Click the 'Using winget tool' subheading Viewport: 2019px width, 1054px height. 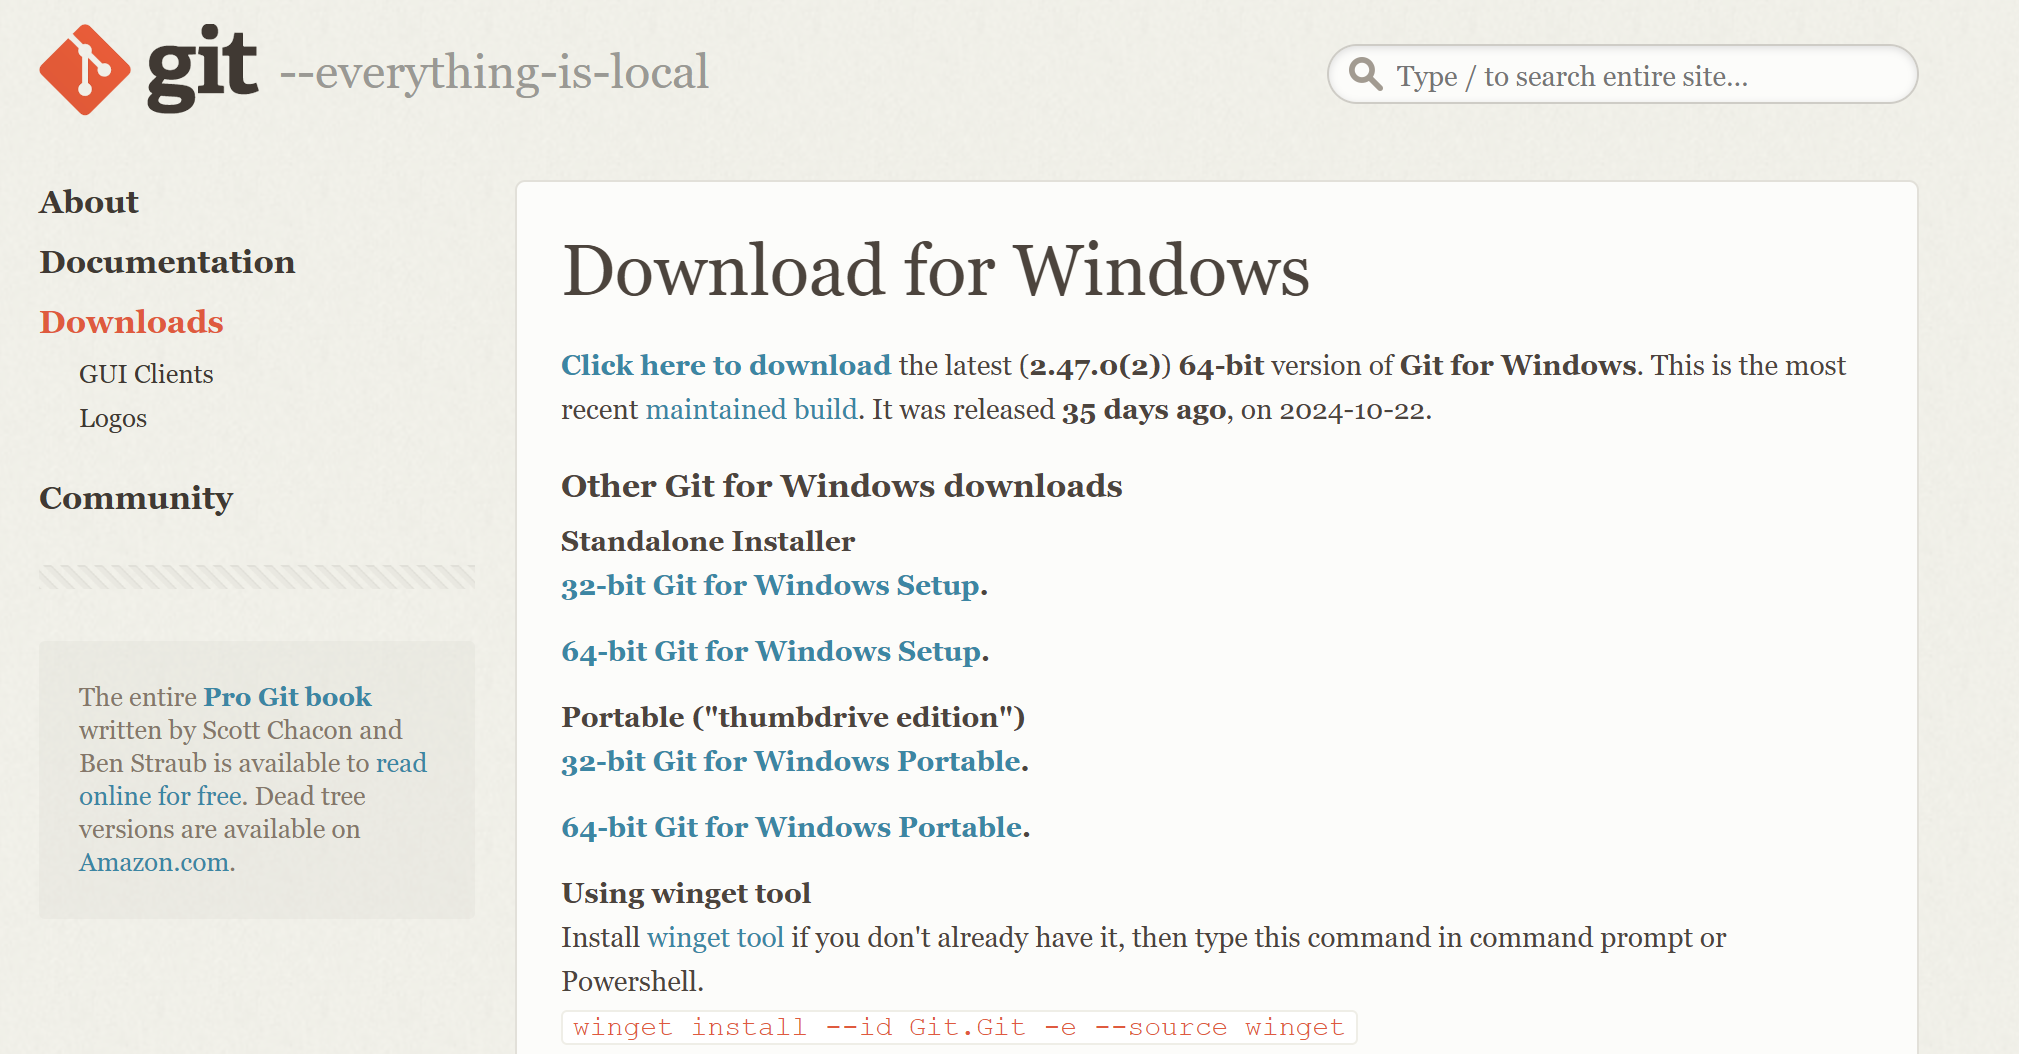coord(686,893)
